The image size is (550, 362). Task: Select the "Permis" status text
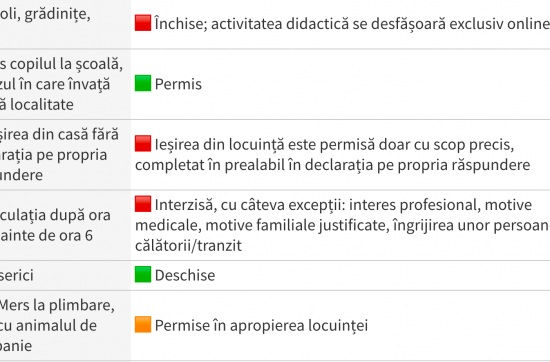pyautogui.click(x=178, y=84)
